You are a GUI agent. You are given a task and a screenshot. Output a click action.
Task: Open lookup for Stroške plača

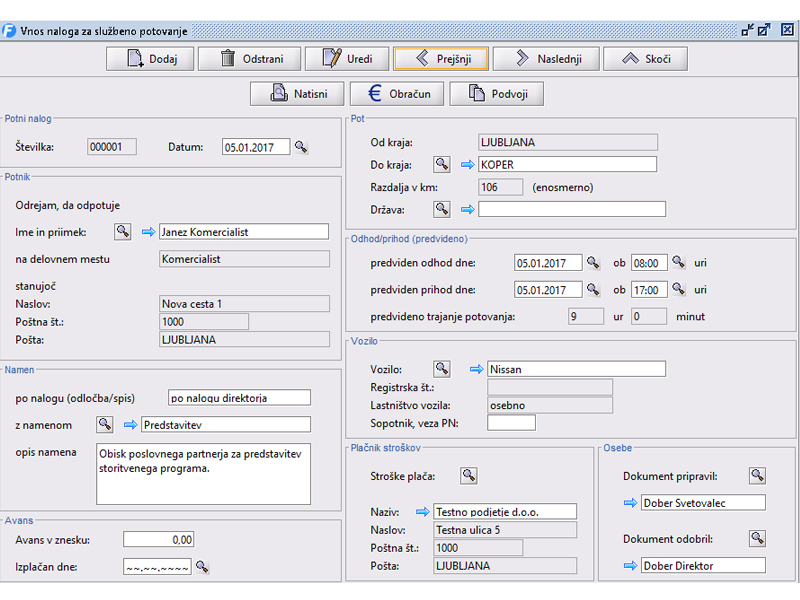[469, 476]
